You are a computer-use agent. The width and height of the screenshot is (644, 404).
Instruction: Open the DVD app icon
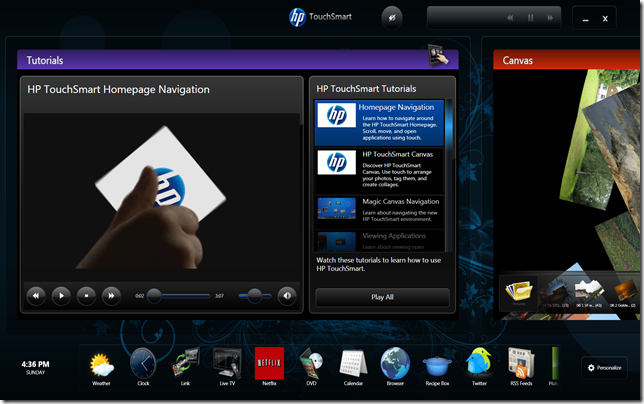coord(311,366)
